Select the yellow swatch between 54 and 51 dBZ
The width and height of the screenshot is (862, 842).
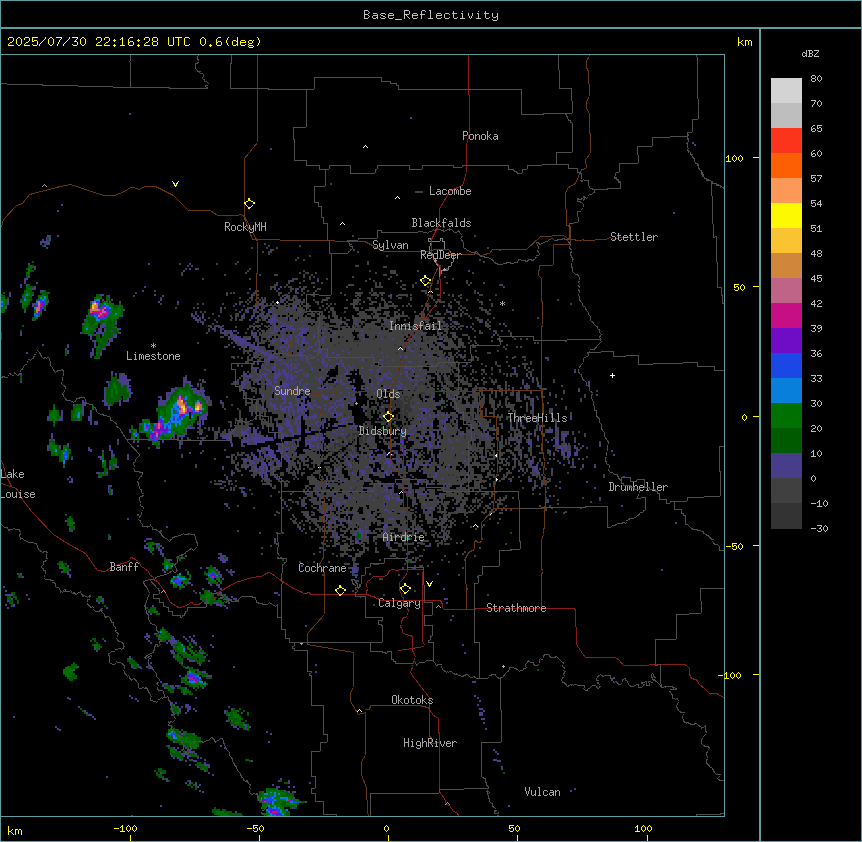tap(786, 216)
